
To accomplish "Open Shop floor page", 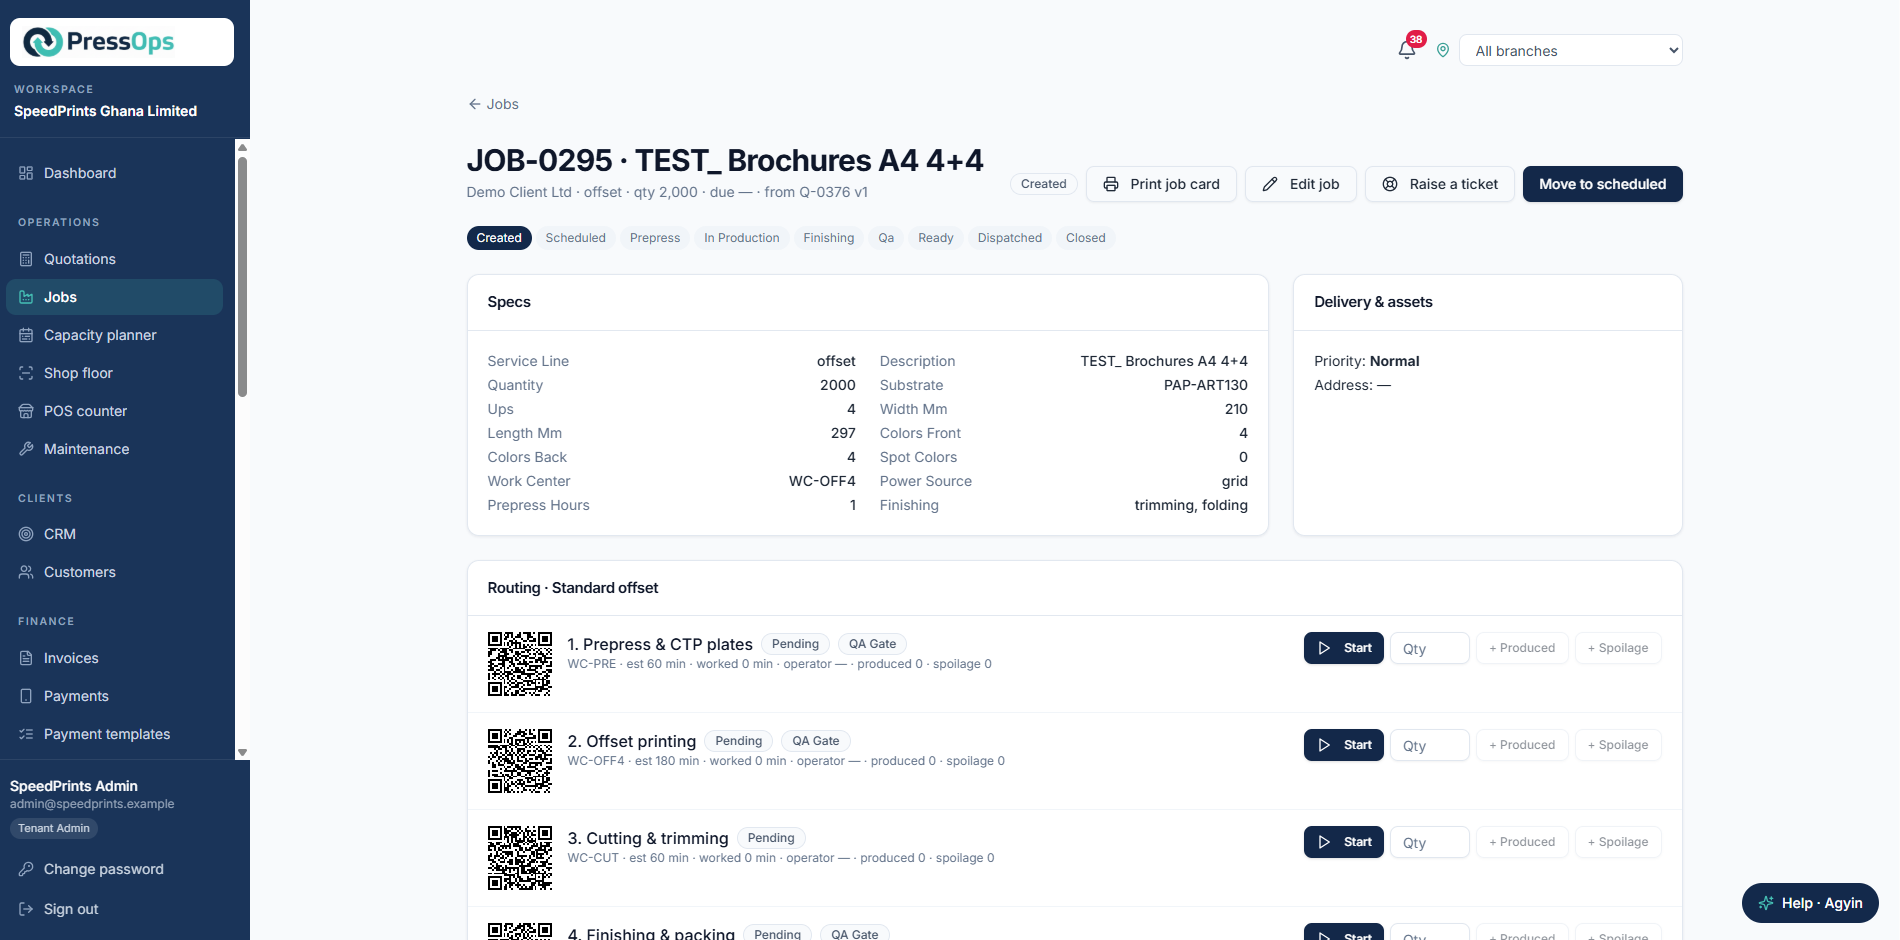I will [114, 373].
